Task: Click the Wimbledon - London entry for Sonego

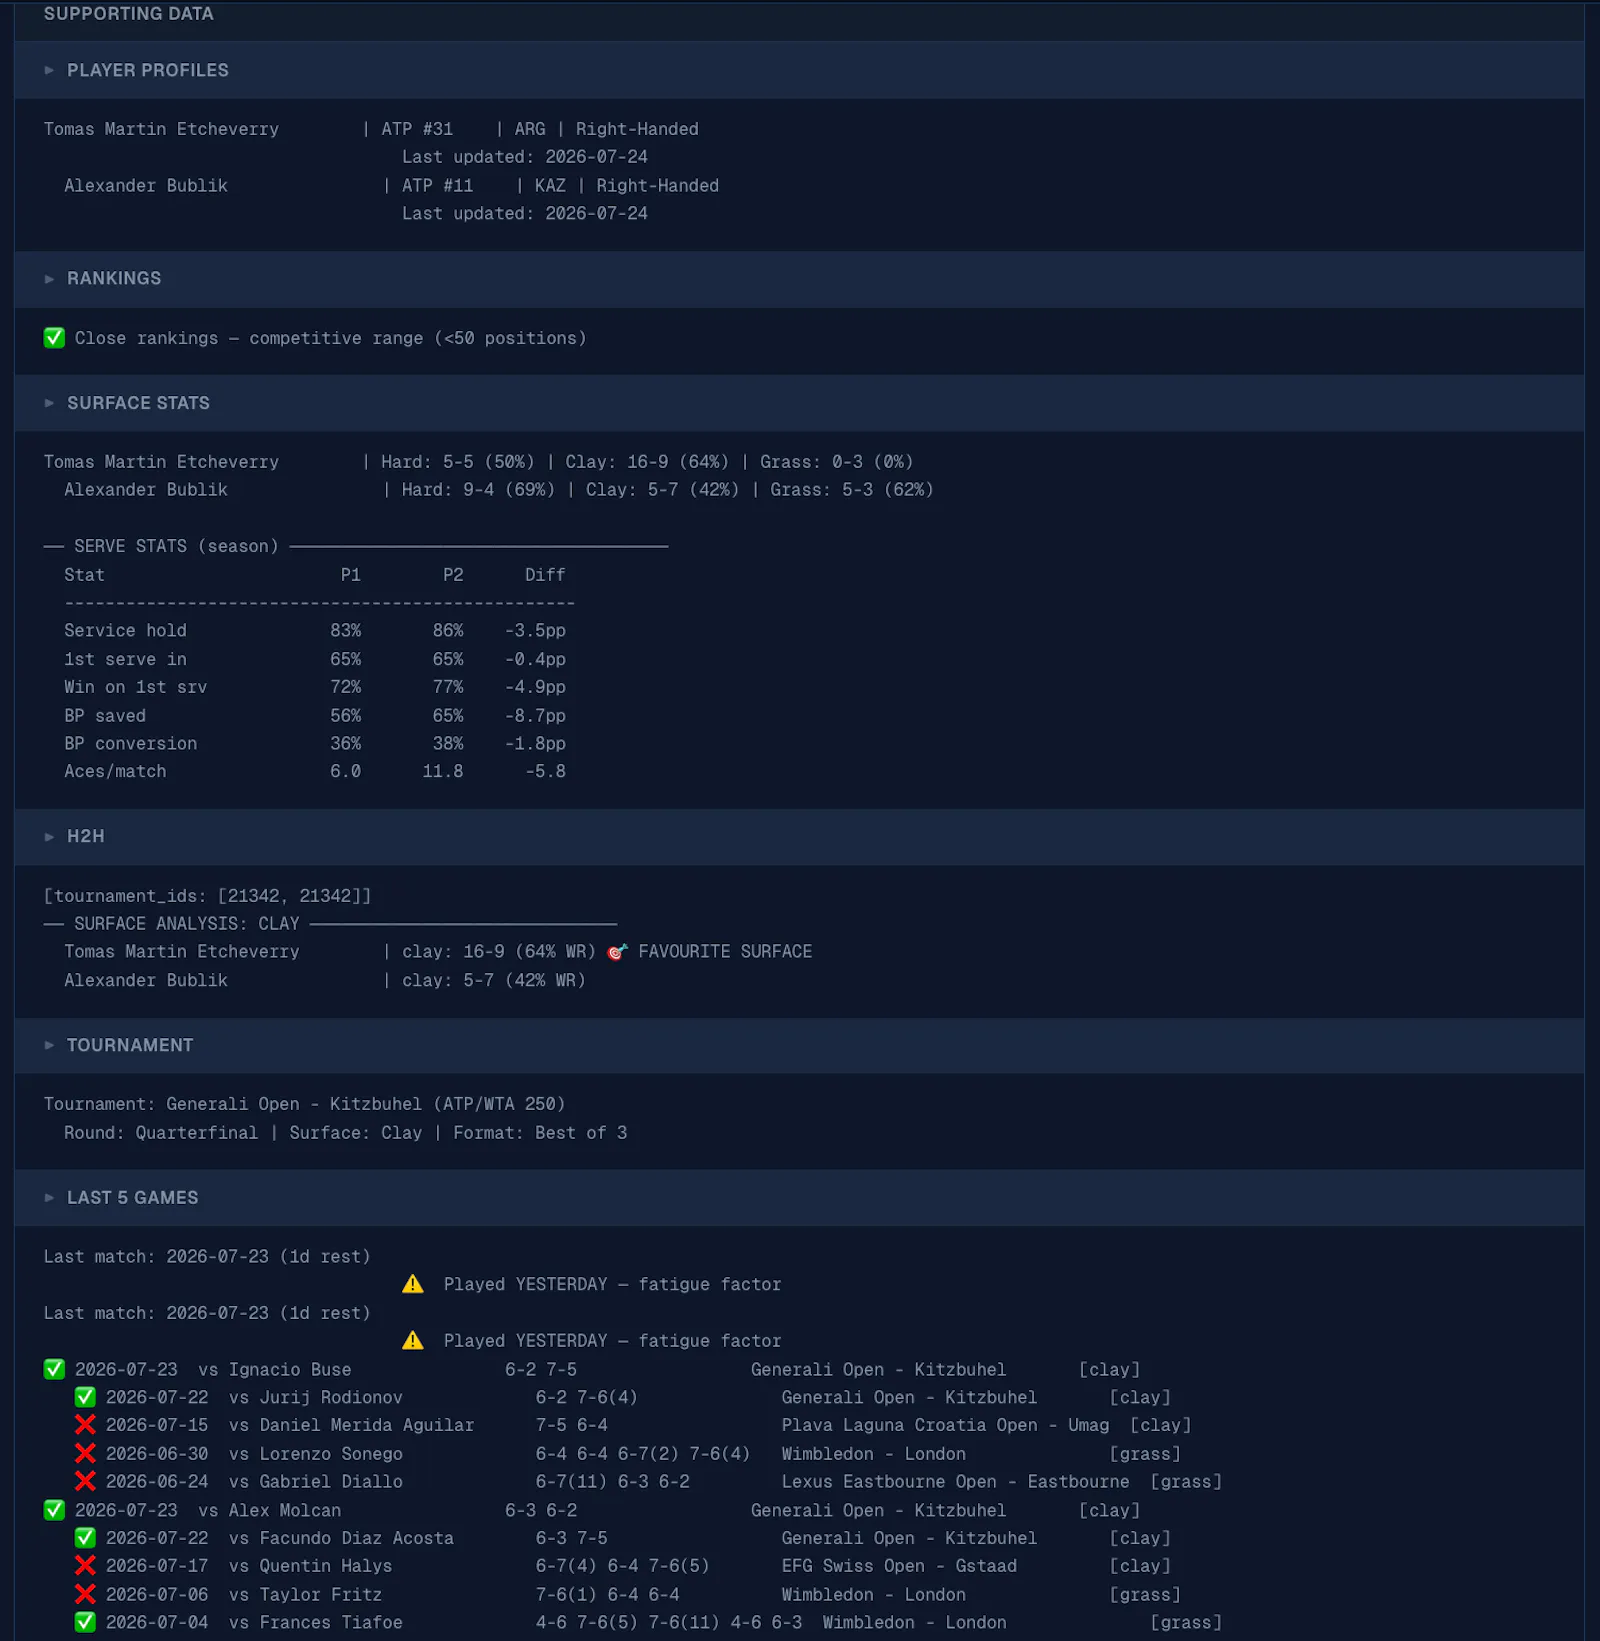Action: tap(873, 1454)
